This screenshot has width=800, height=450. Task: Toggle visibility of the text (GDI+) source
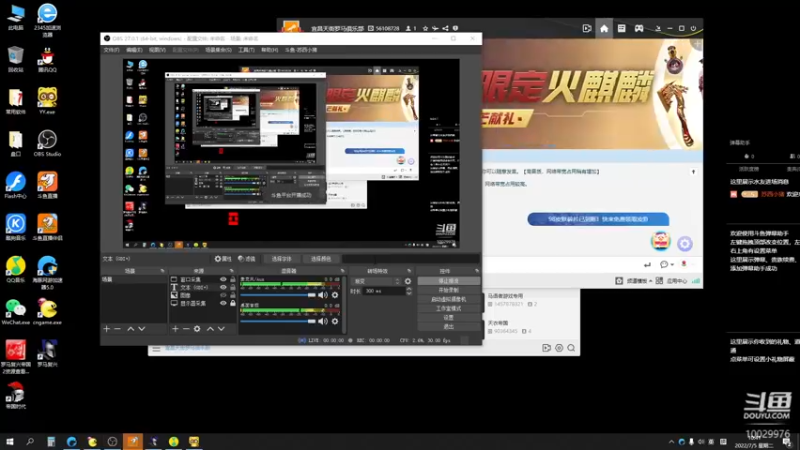tap(223, 287)
